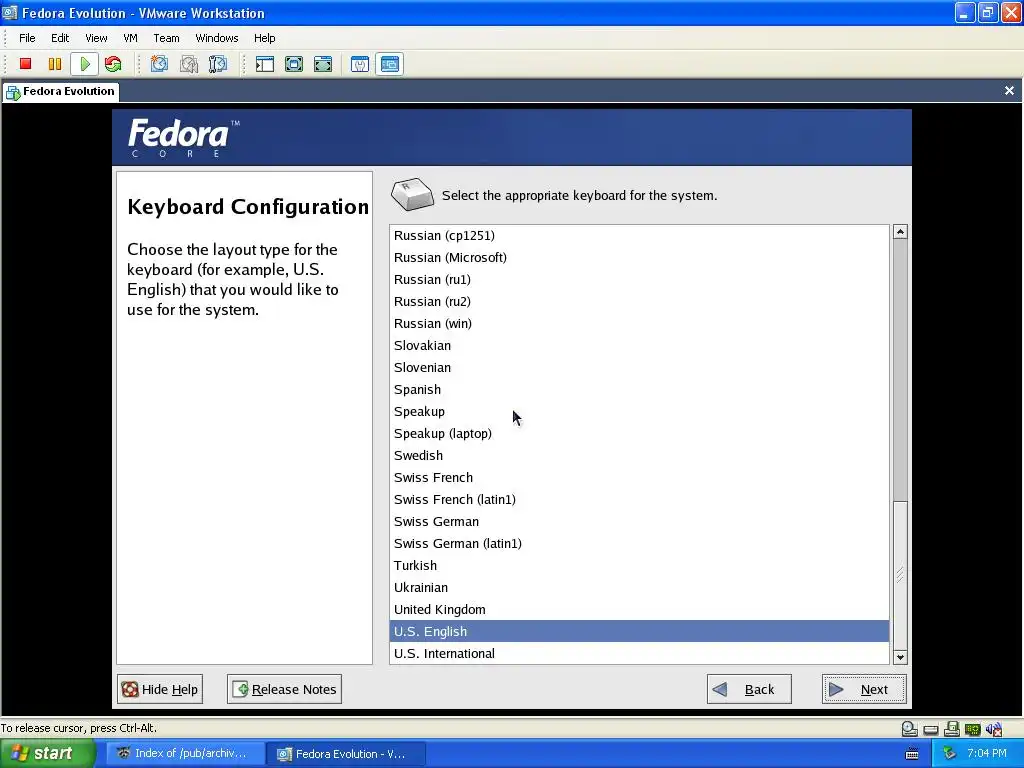Click the network adapter status icon
The image size is (1024, 768).
[972, 729]
